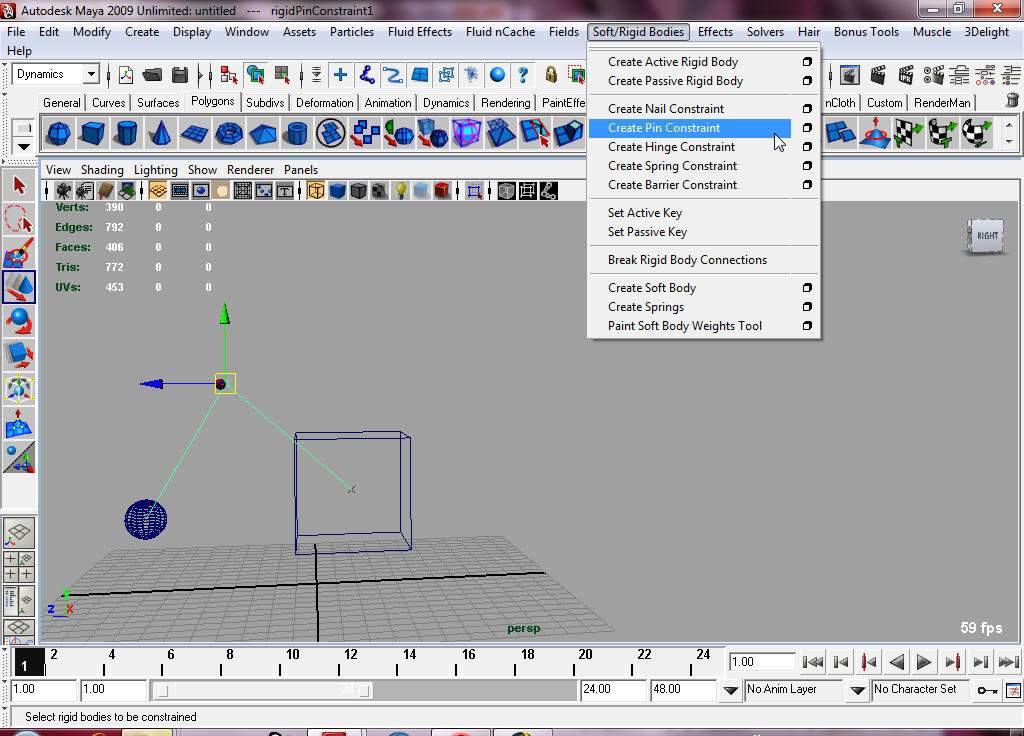Click the range slider bar handle

tap(264, 690)
